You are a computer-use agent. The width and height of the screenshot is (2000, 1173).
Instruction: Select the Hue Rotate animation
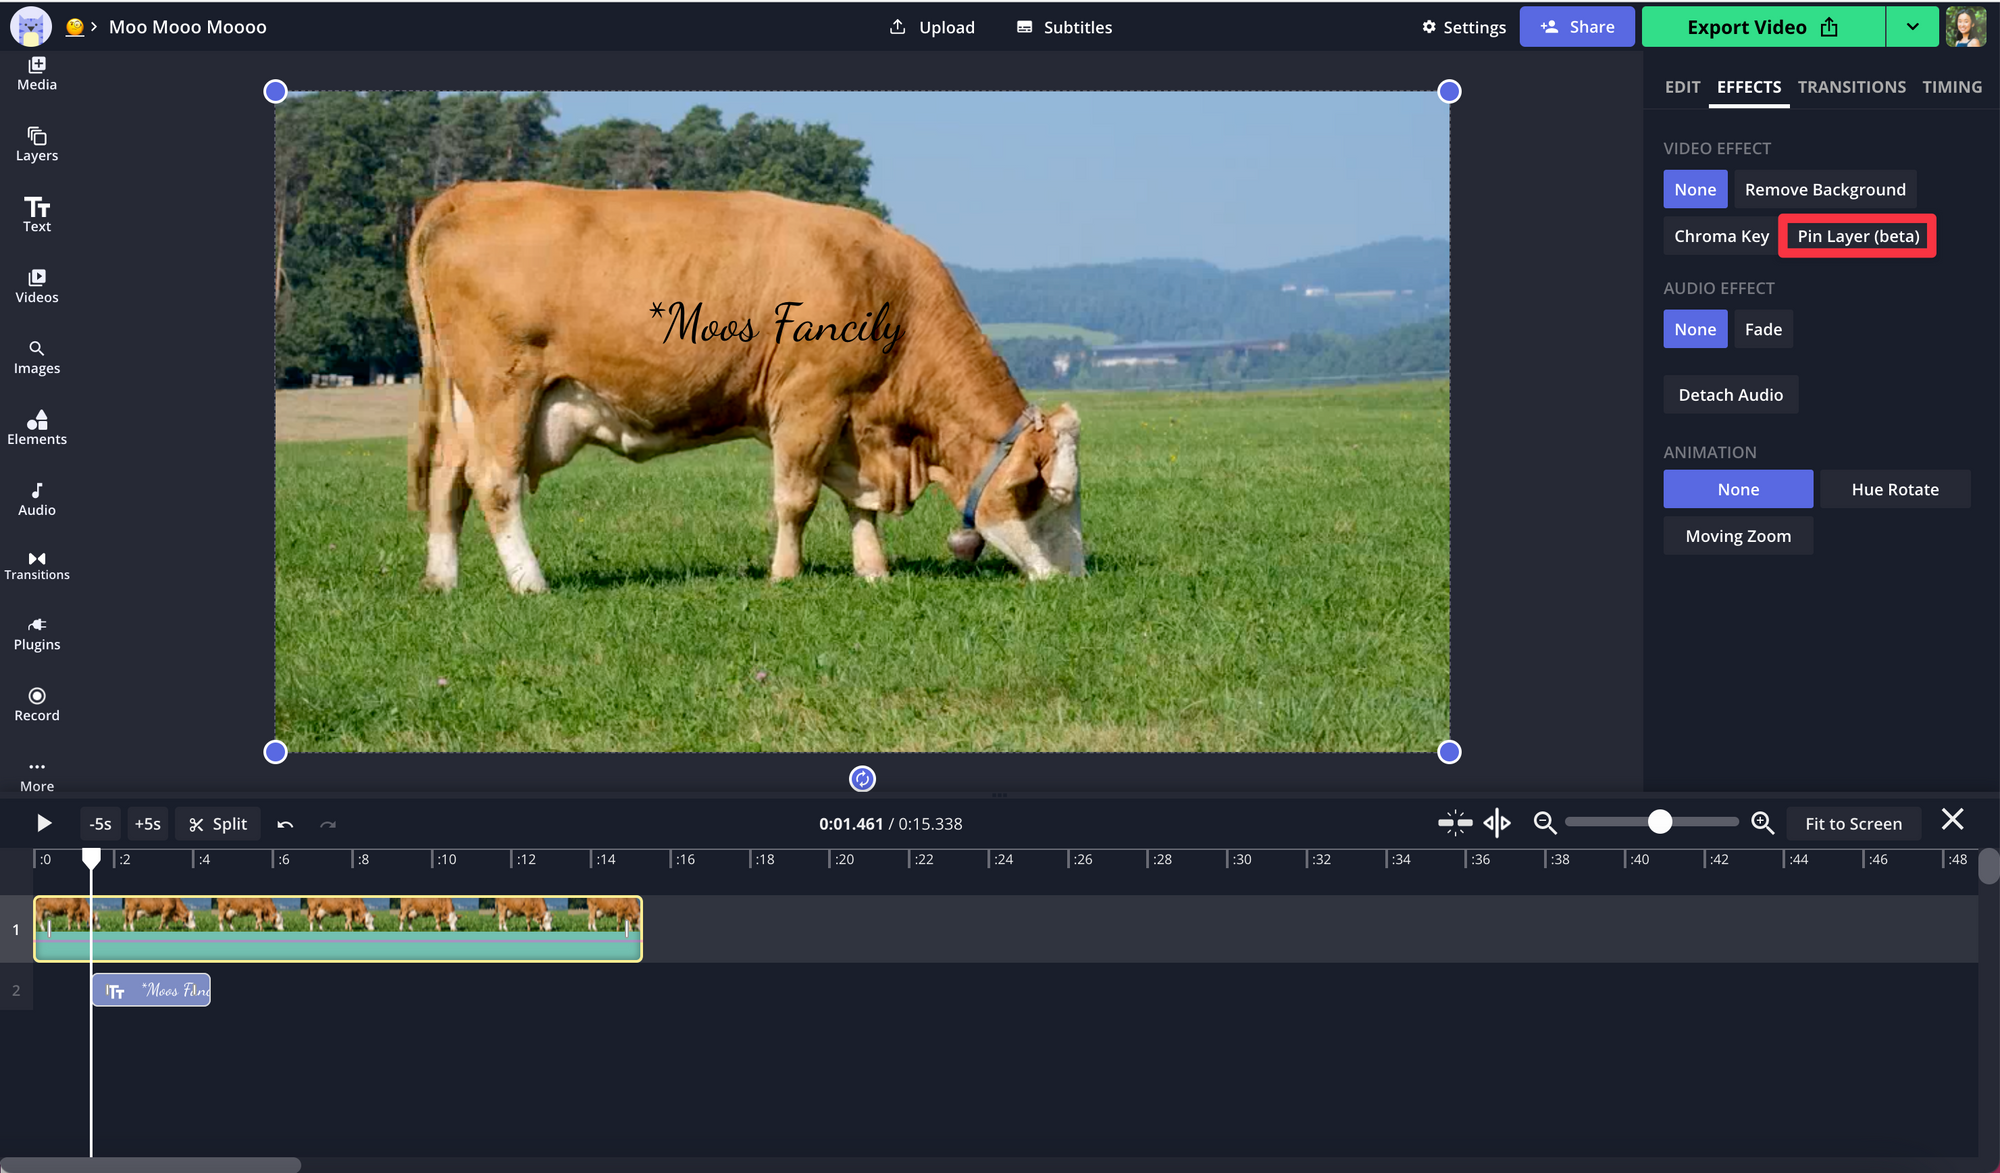tap(1894, 489)
